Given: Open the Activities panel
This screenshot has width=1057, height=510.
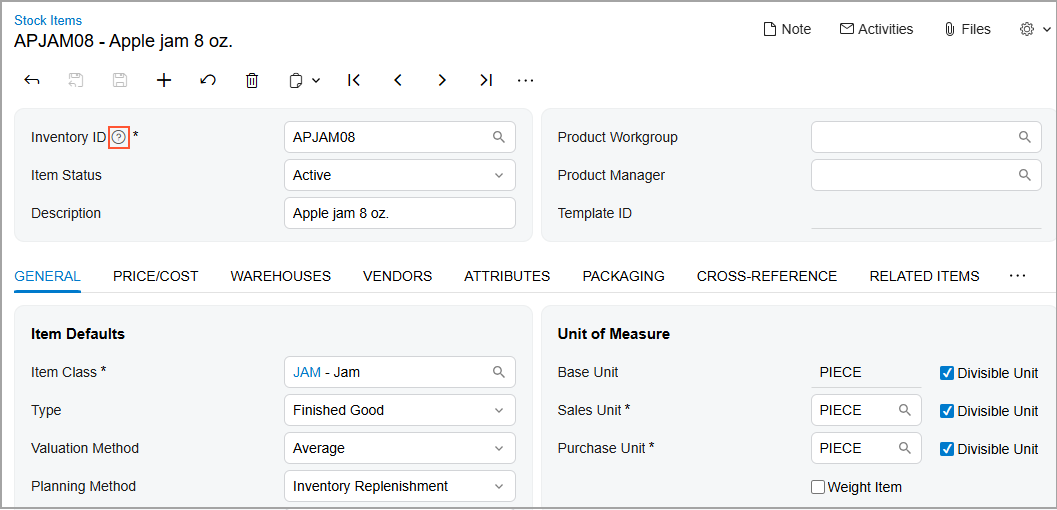Looking at the screenshot, I should point(876,29).
